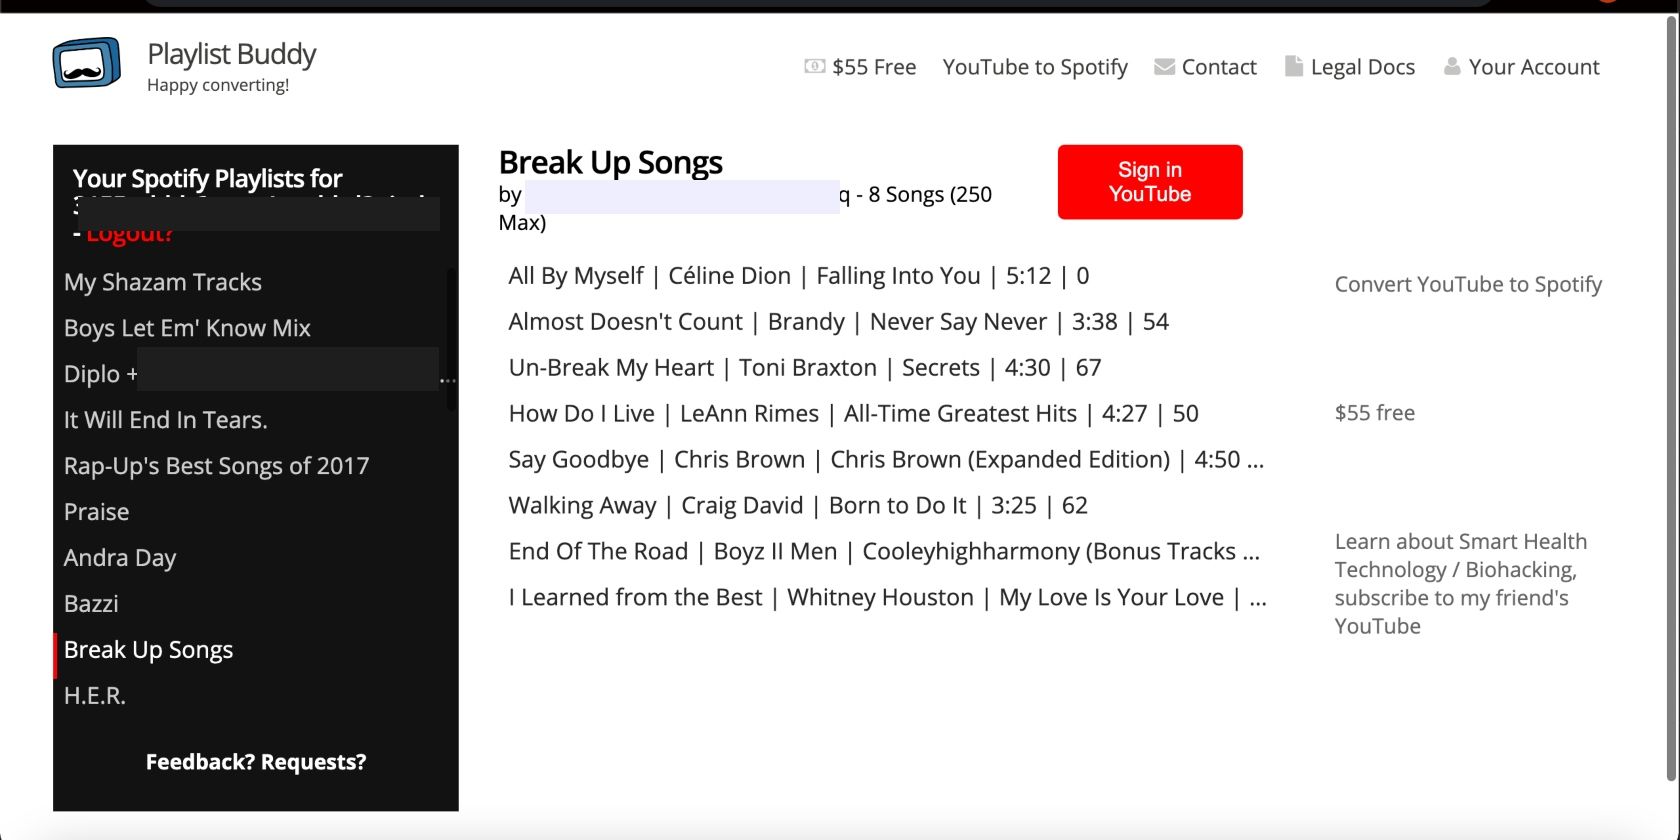This screenshot has height=840, width=1680.
Task: Open the Smart Health Technology YouTube link
Action: [1460, 584]
